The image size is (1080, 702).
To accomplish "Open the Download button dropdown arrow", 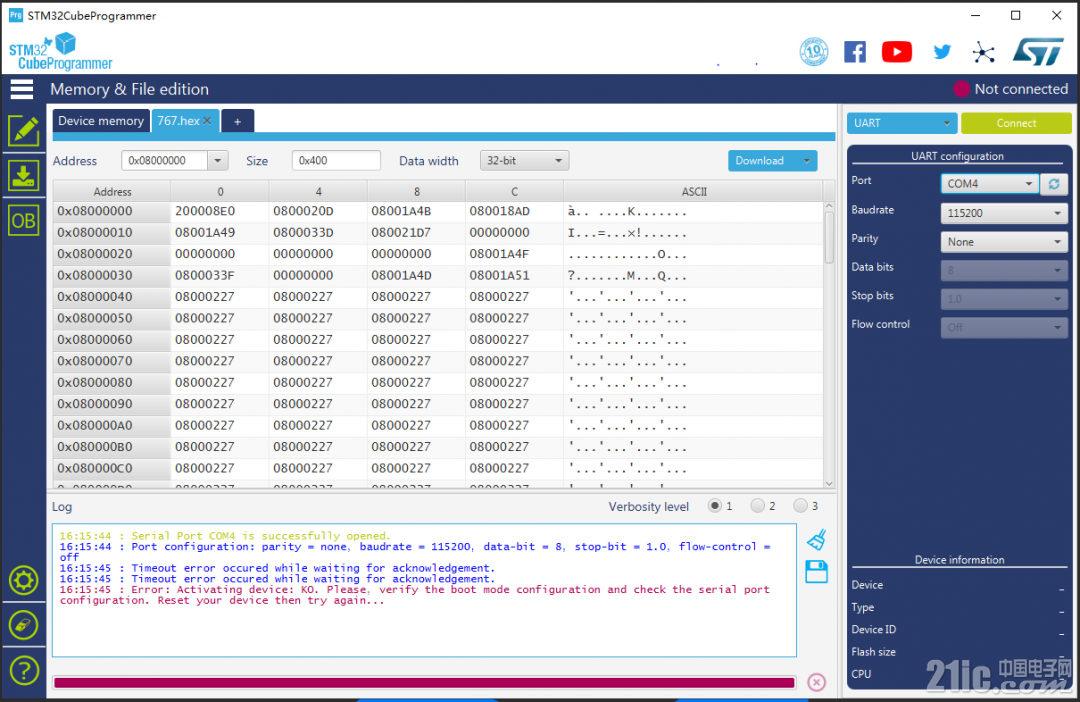I will pyautogui.click(x=807, y=161).
